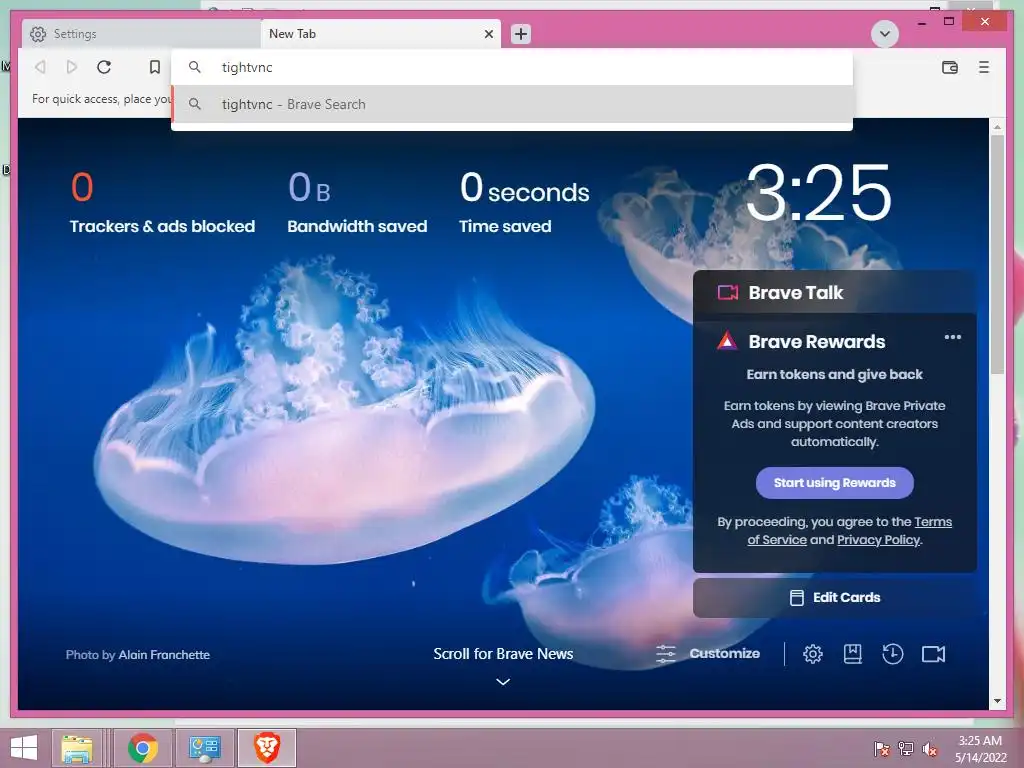Close the New Tab tab
Image resolution: width=1024 pixels, height=768 pixels.
[488, 34]
